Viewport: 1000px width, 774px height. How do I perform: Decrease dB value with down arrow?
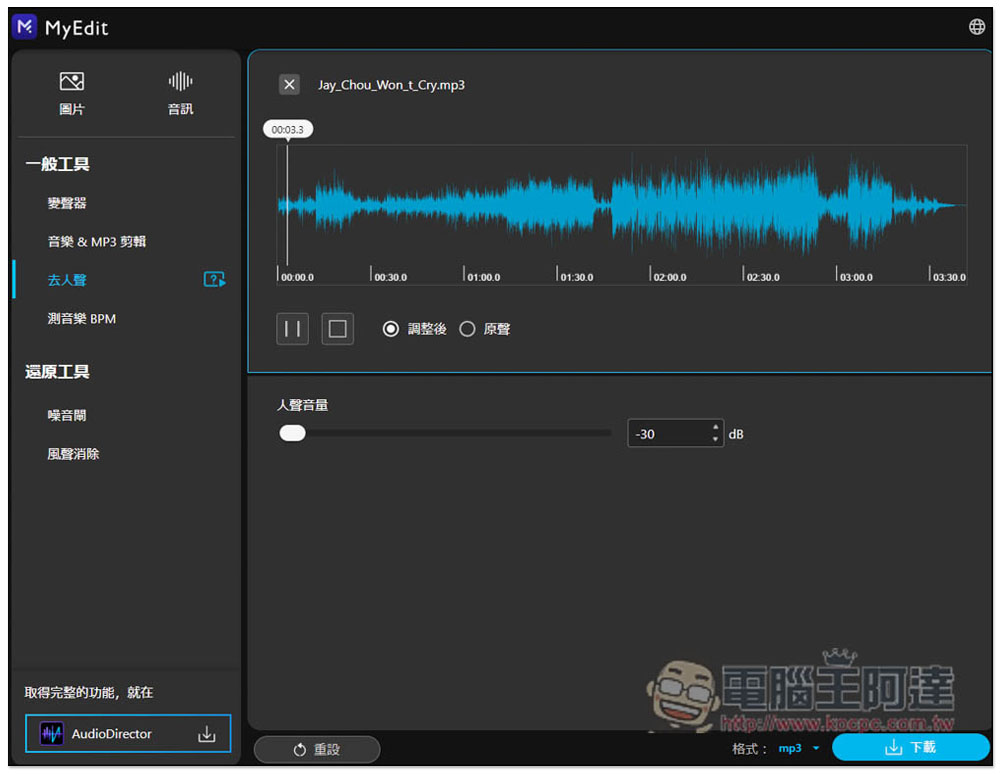(x=715, y=439)
